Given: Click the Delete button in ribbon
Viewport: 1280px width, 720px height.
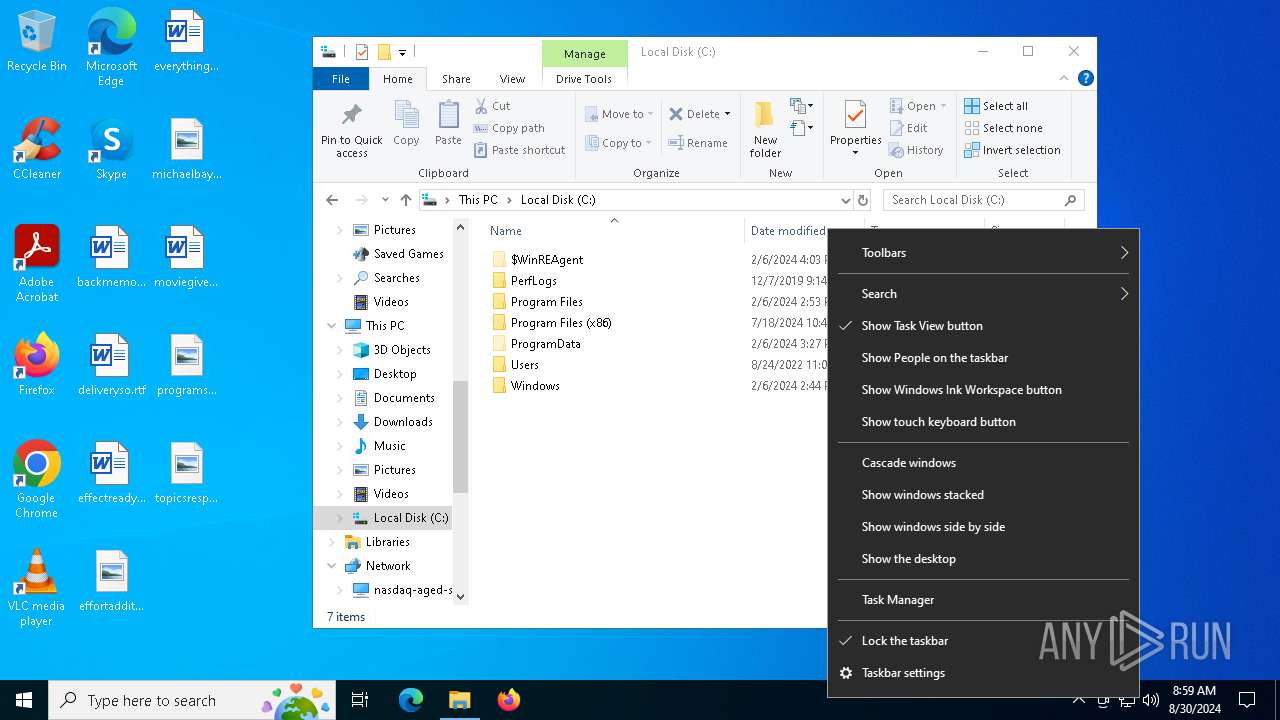Looking at the screenshot, I should coord(699,114).
